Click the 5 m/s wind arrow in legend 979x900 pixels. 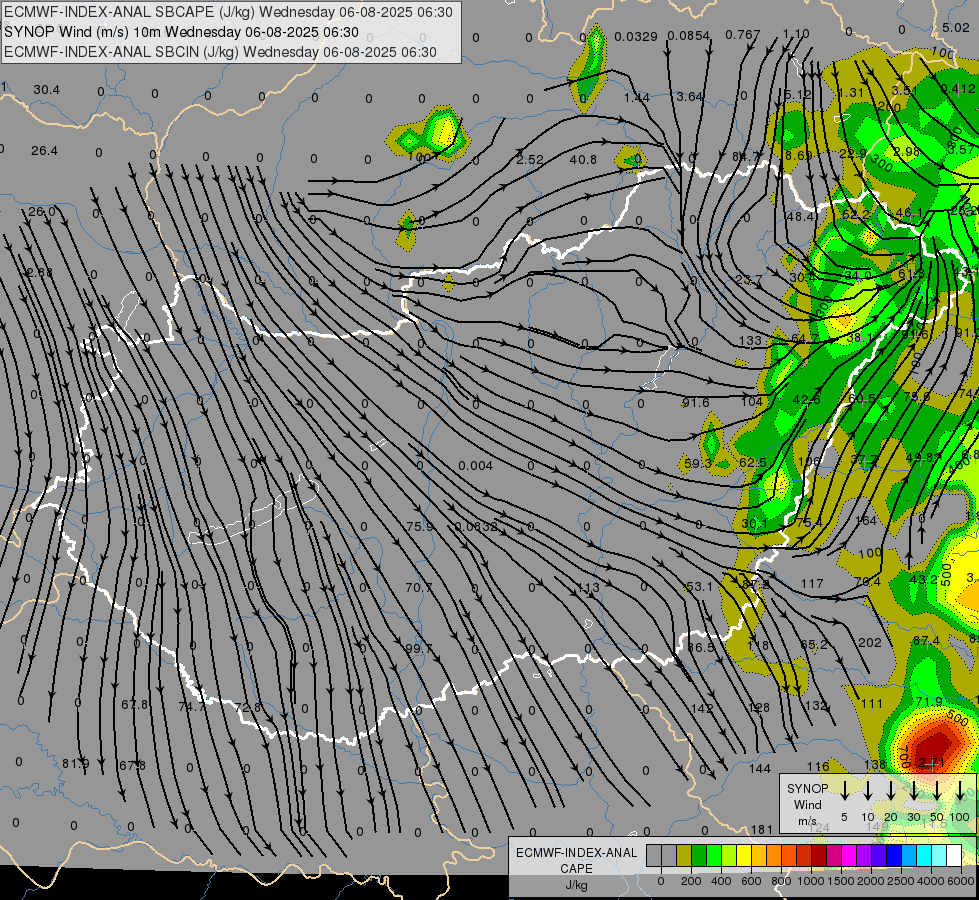(x=844, y=790)
